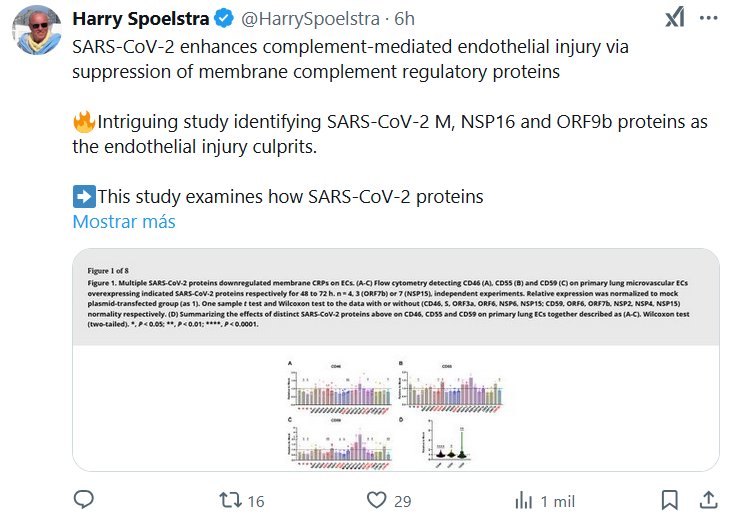The width and height of the screenshot is (740, 526).
Task: Click the like count of 29
Action: (403, 500)
